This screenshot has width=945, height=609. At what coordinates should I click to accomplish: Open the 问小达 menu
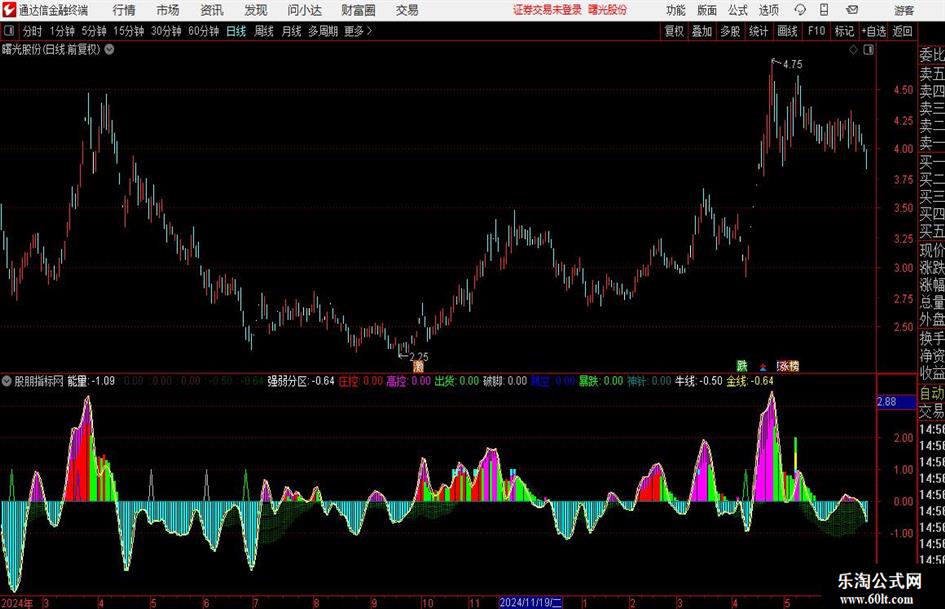coord(304,10)
